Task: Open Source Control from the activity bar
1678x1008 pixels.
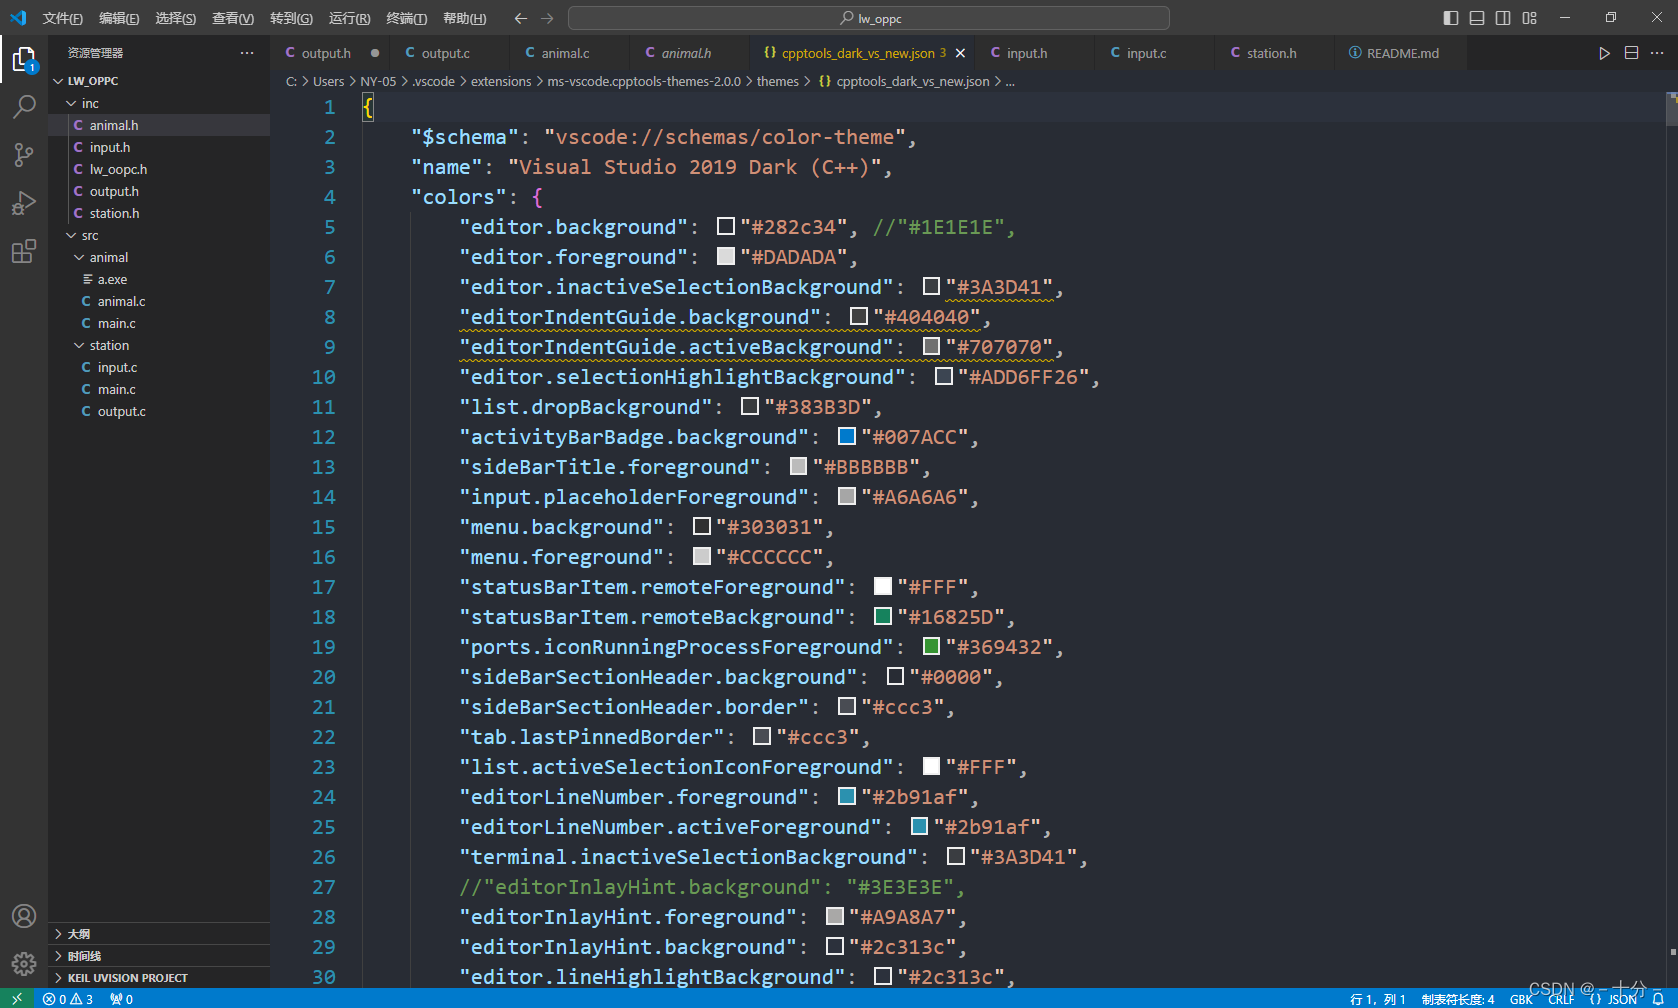Action: pos(24,155)
